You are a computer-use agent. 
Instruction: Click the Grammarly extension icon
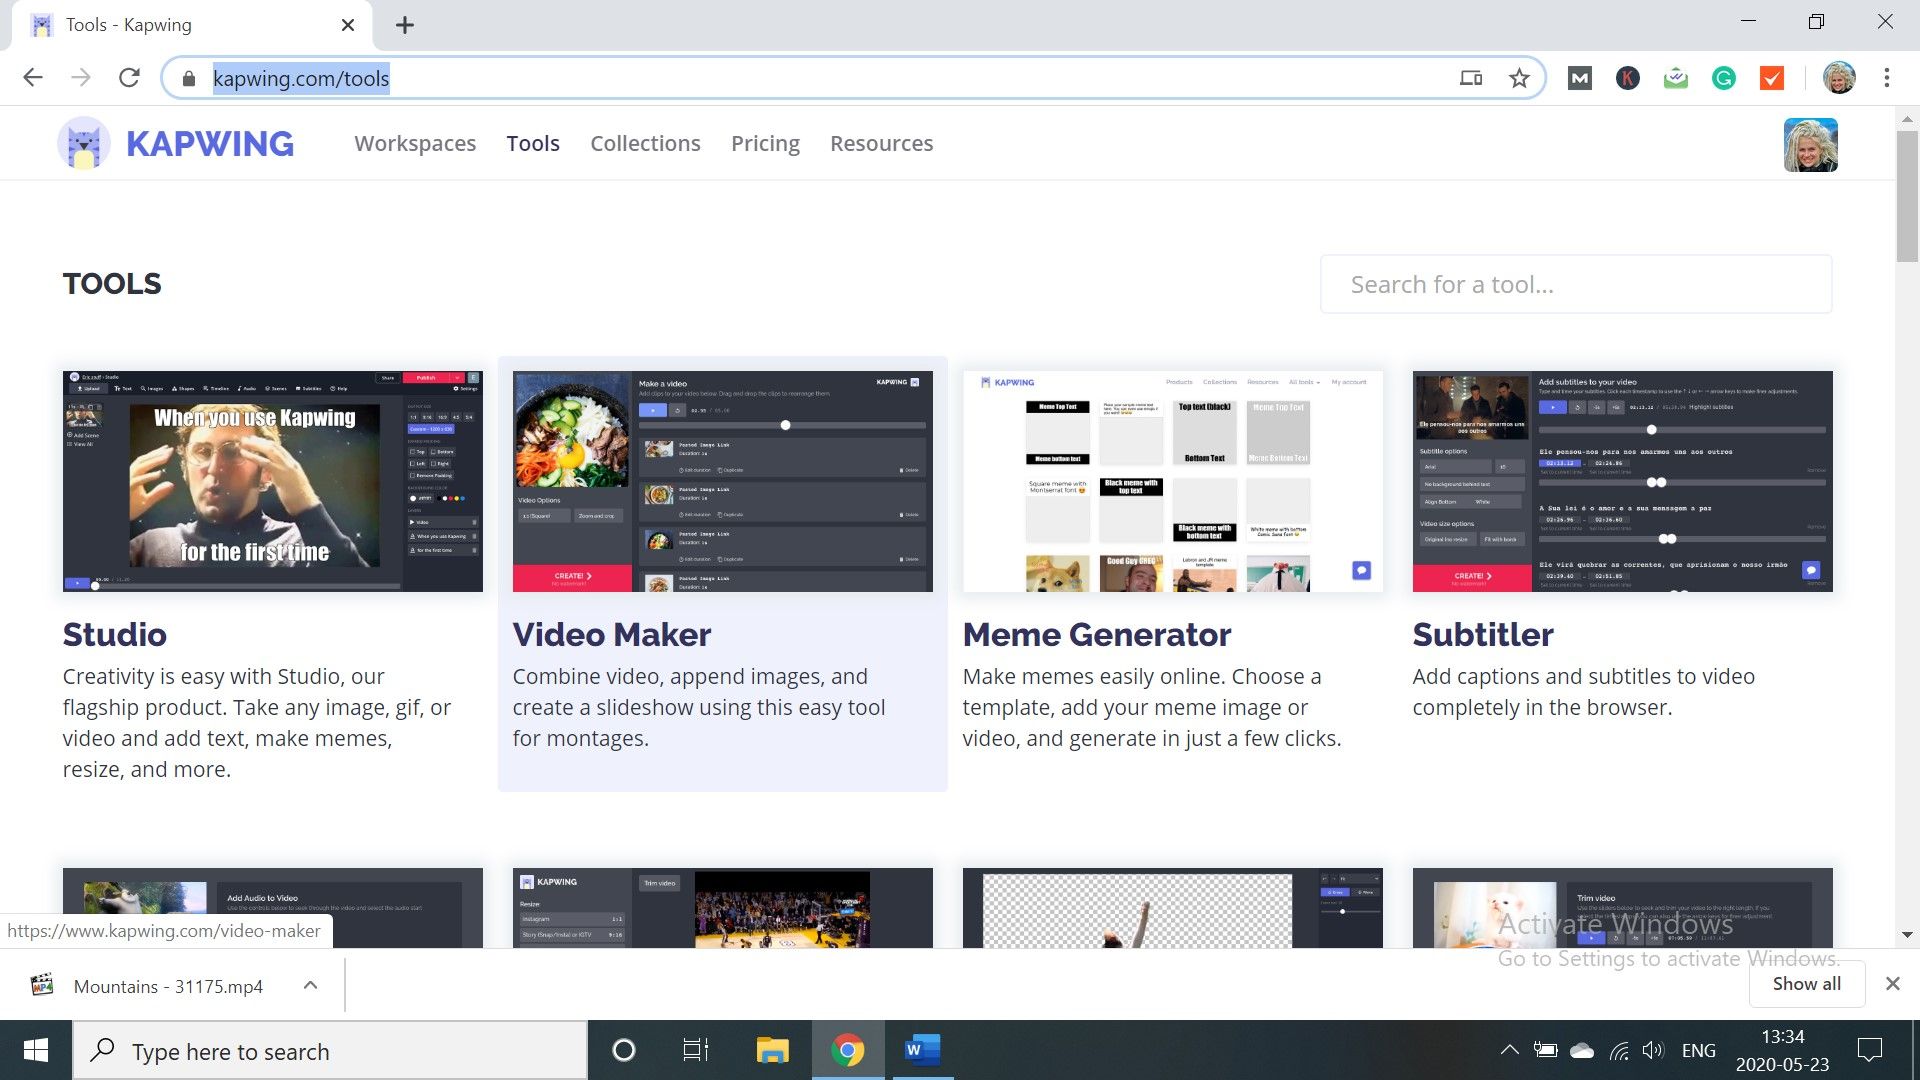1723,78
